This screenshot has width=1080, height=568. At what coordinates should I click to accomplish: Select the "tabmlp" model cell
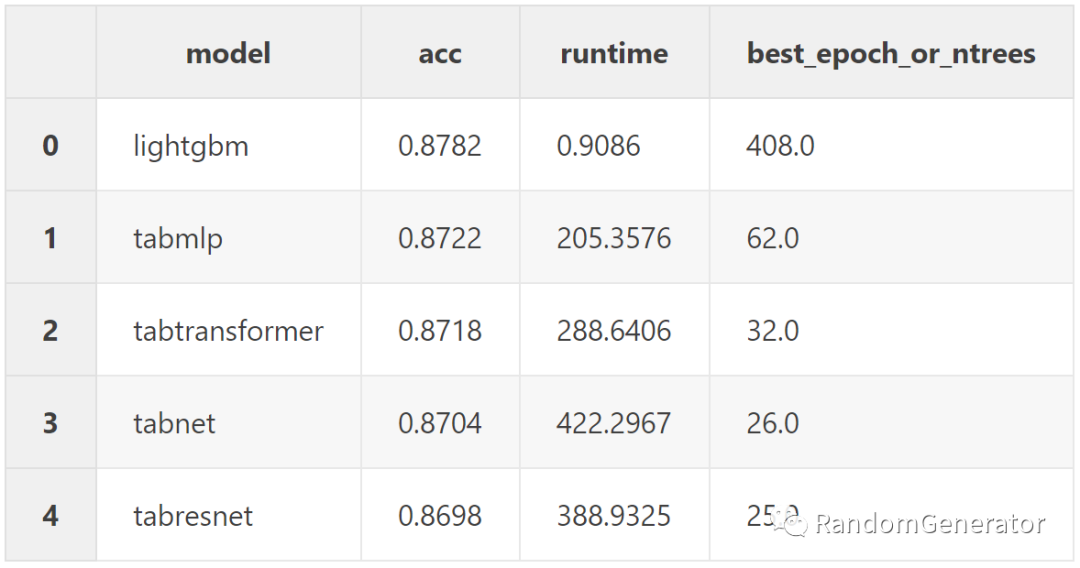(178, 239)
